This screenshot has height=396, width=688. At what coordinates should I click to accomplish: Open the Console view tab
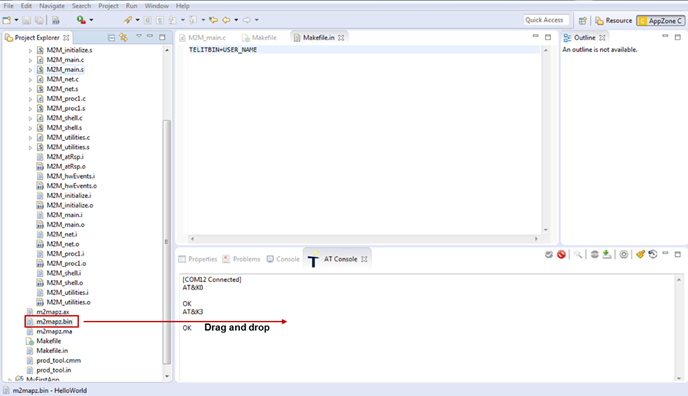pyautogui.click(x=283, y=259)
